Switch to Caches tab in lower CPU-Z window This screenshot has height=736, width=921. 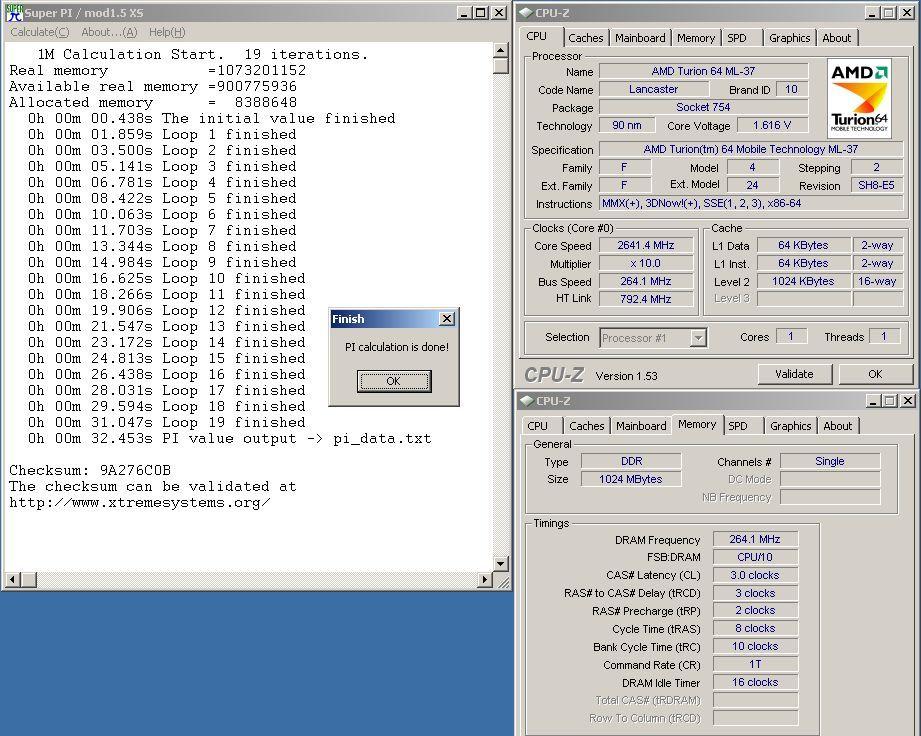pos(586,426)
